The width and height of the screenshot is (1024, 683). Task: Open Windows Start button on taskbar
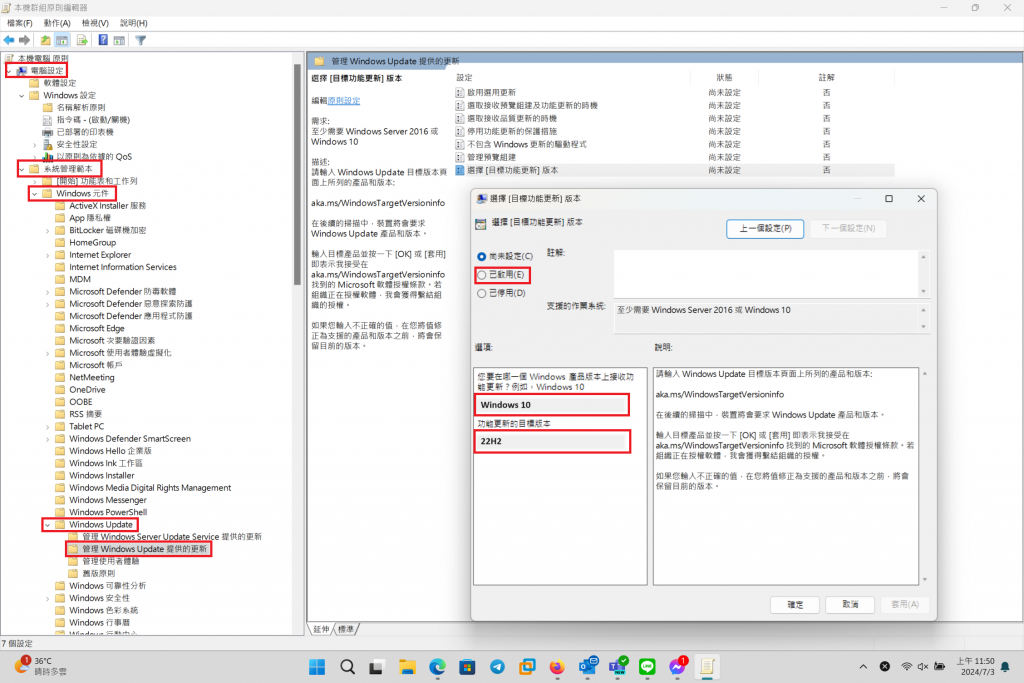[317, 667]
